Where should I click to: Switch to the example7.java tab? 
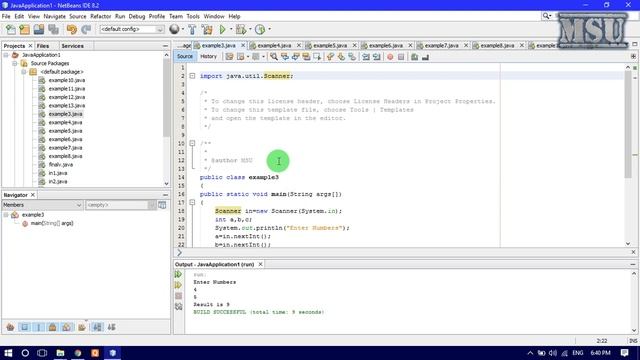click(x=441, y=45)
